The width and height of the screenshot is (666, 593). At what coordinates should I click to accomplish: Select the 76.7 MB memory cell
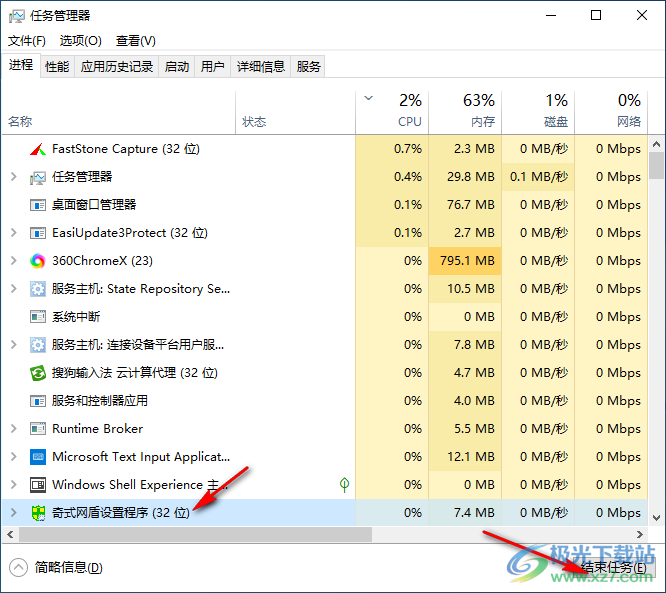click(x=465, y=205)
